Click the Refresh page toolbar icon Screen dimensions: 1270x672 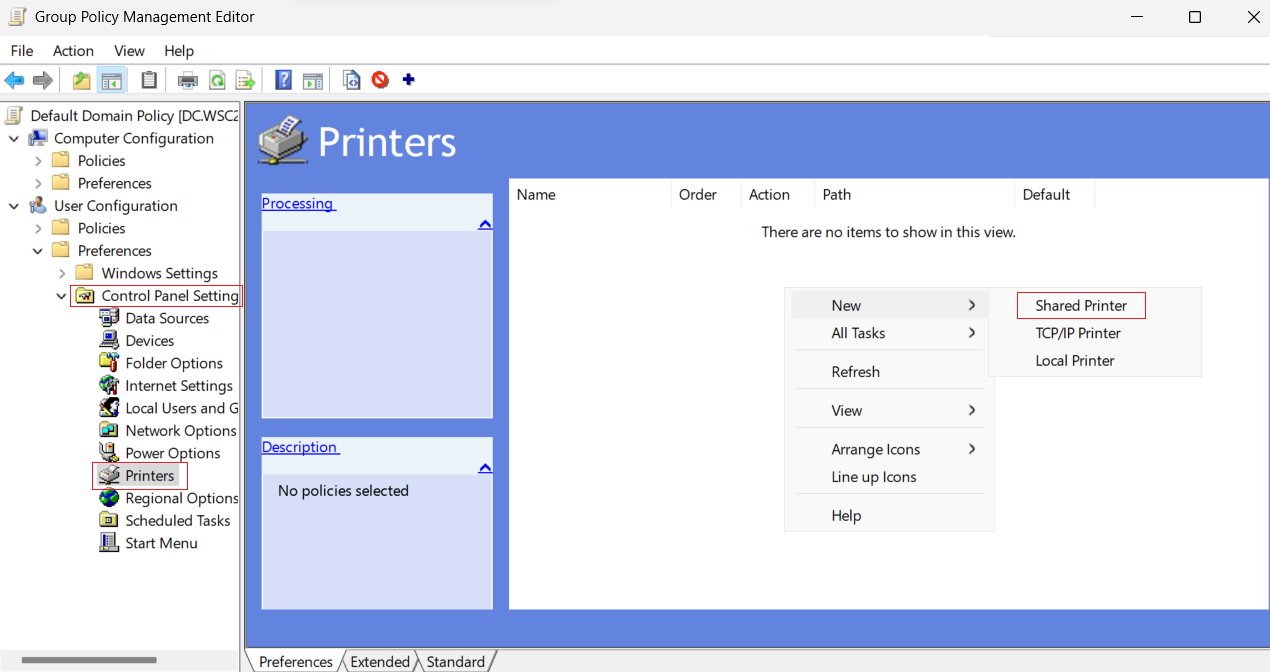[x=216, y=80]
